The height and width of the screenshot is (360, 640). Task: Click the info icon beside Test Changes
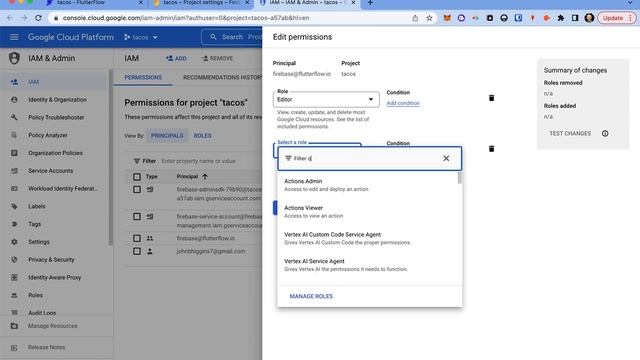(605, 133)
